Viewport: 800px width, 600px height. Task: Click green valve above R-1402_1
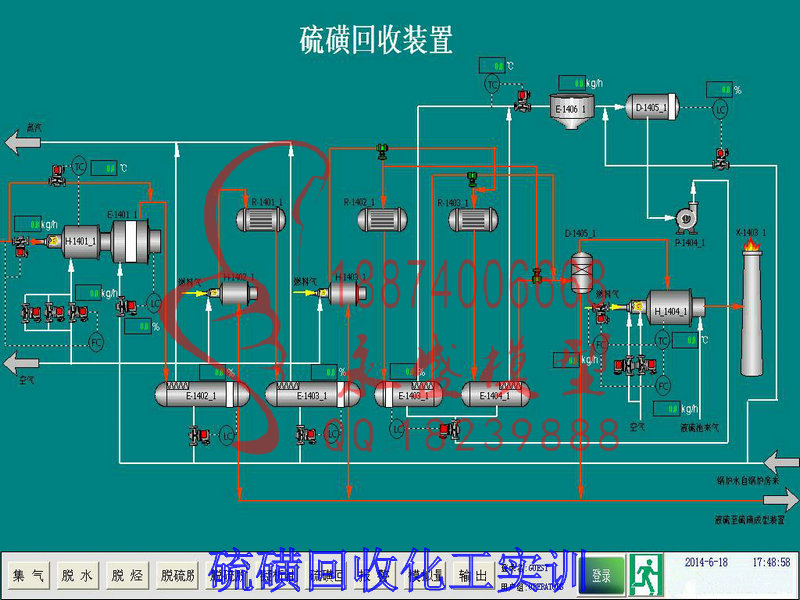click(x=382, y=152)
